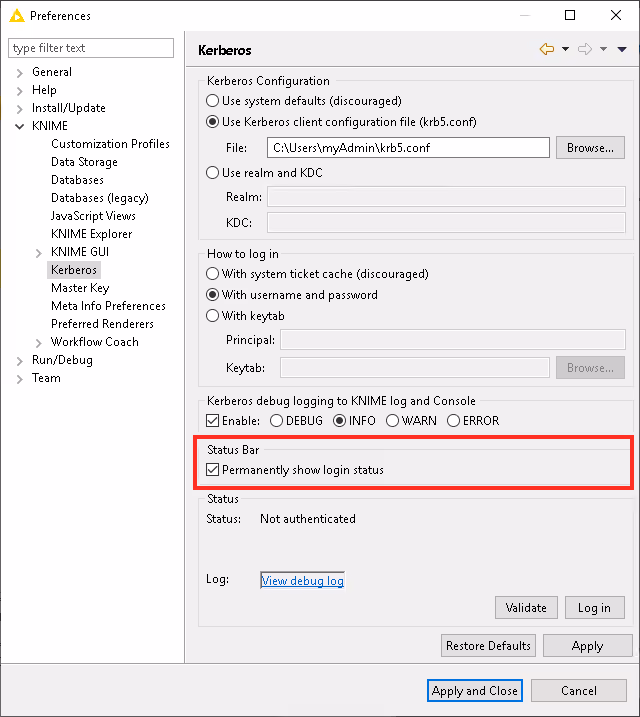Close the Preferences window

[616, 15]
